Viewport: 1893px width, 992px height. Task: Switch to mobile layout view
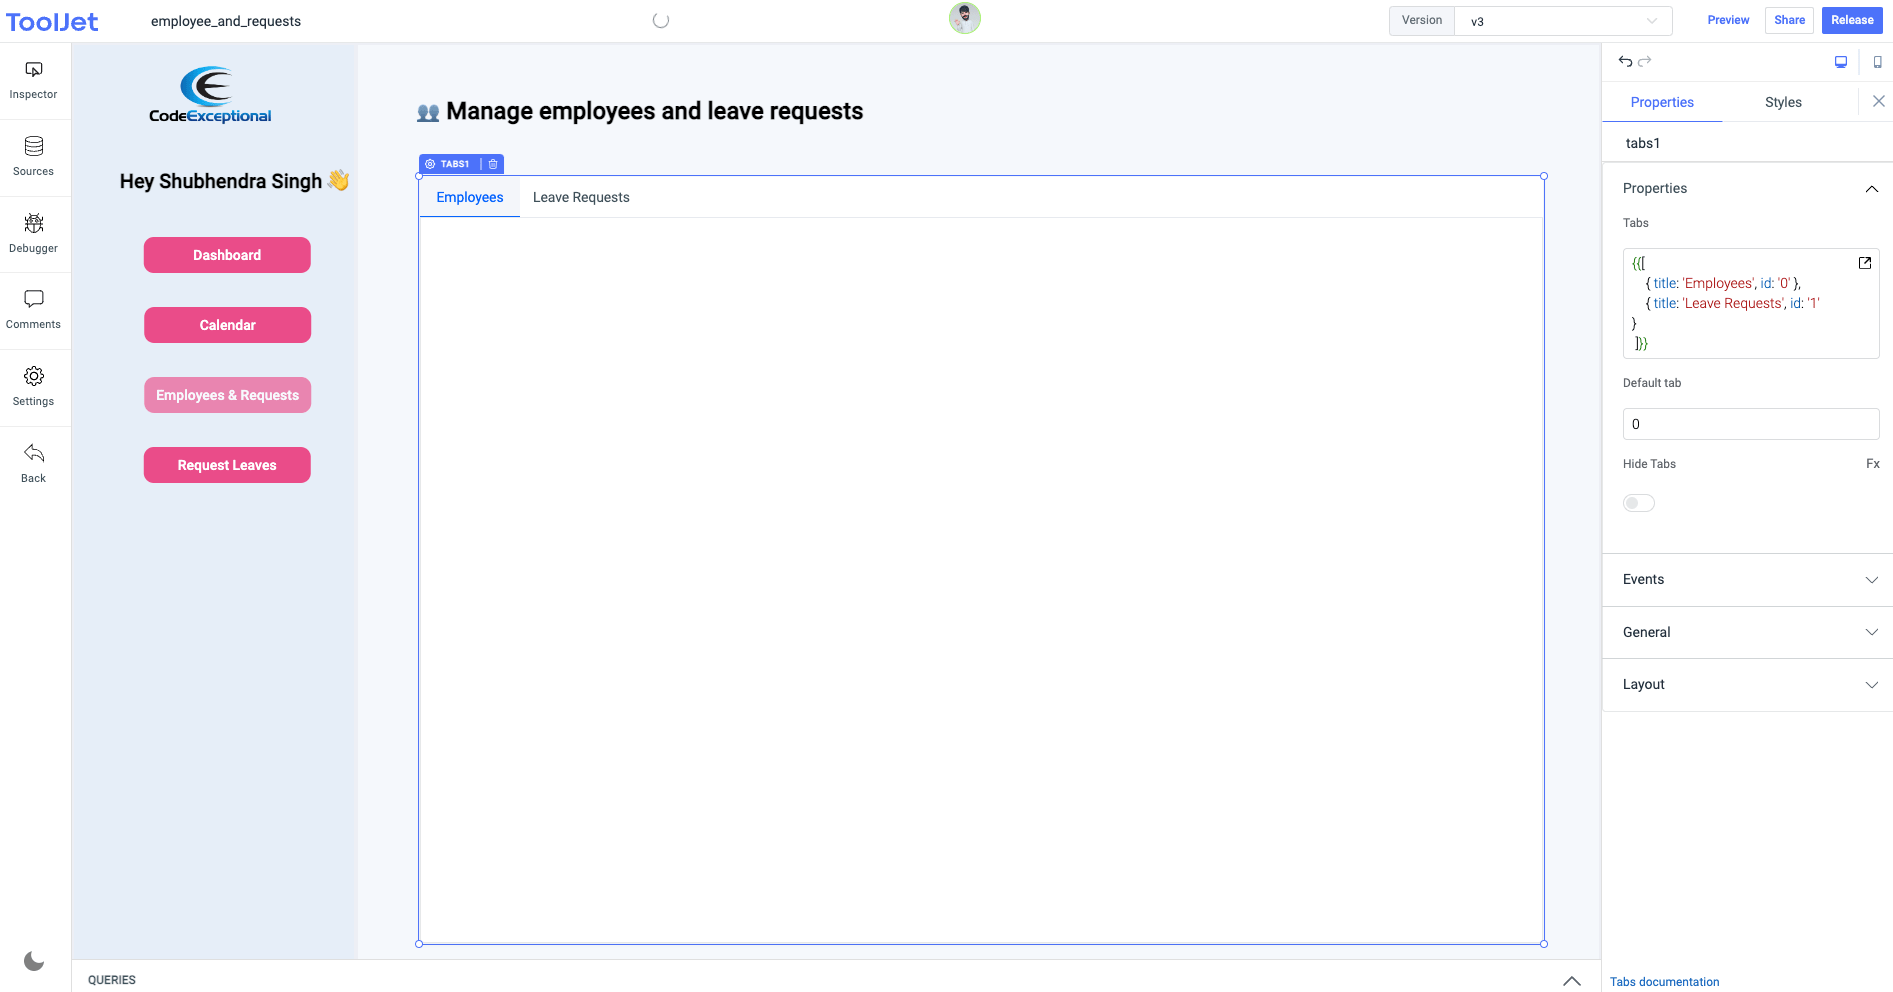click(x=1878, y=61)
